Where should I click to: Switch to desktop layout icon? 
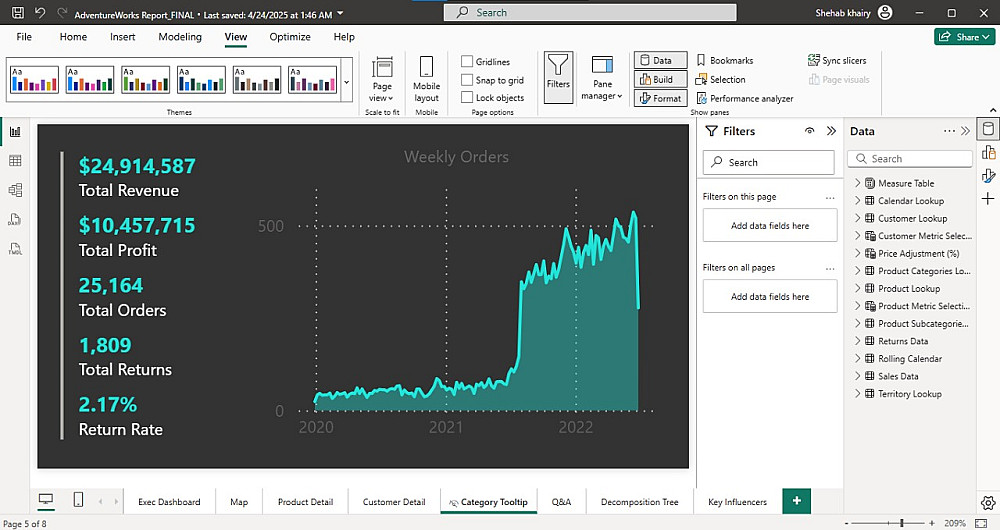[x=46, y=500]
